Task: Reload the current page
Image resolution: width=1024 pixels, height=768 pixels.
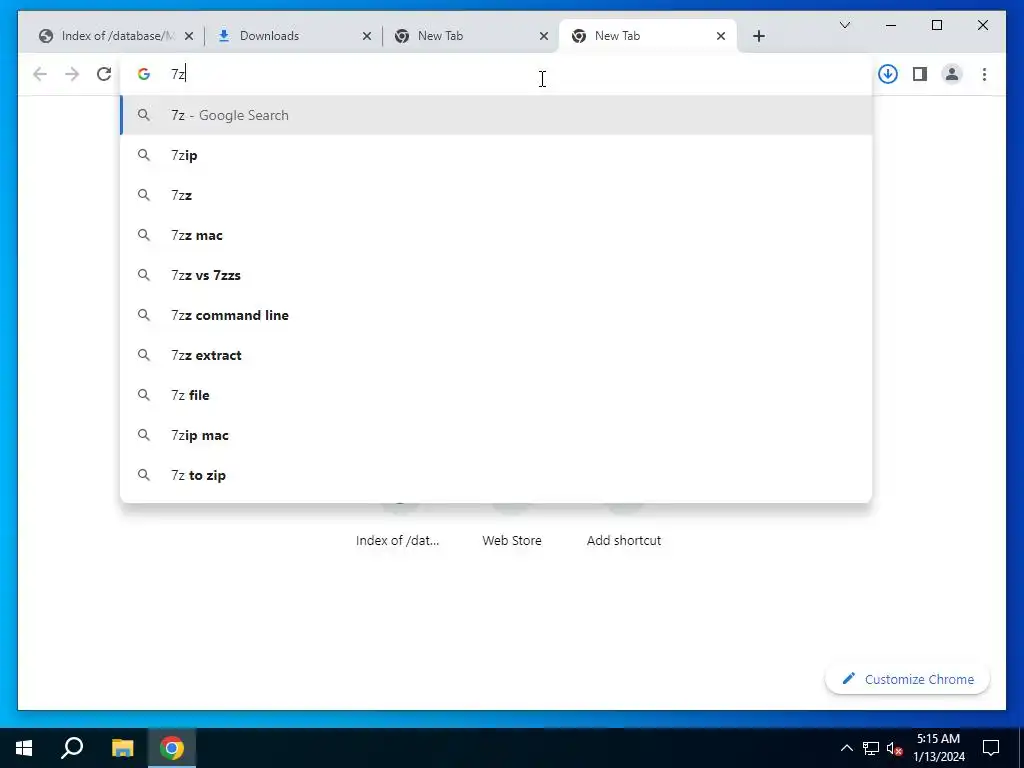Action: click(104, 74)
